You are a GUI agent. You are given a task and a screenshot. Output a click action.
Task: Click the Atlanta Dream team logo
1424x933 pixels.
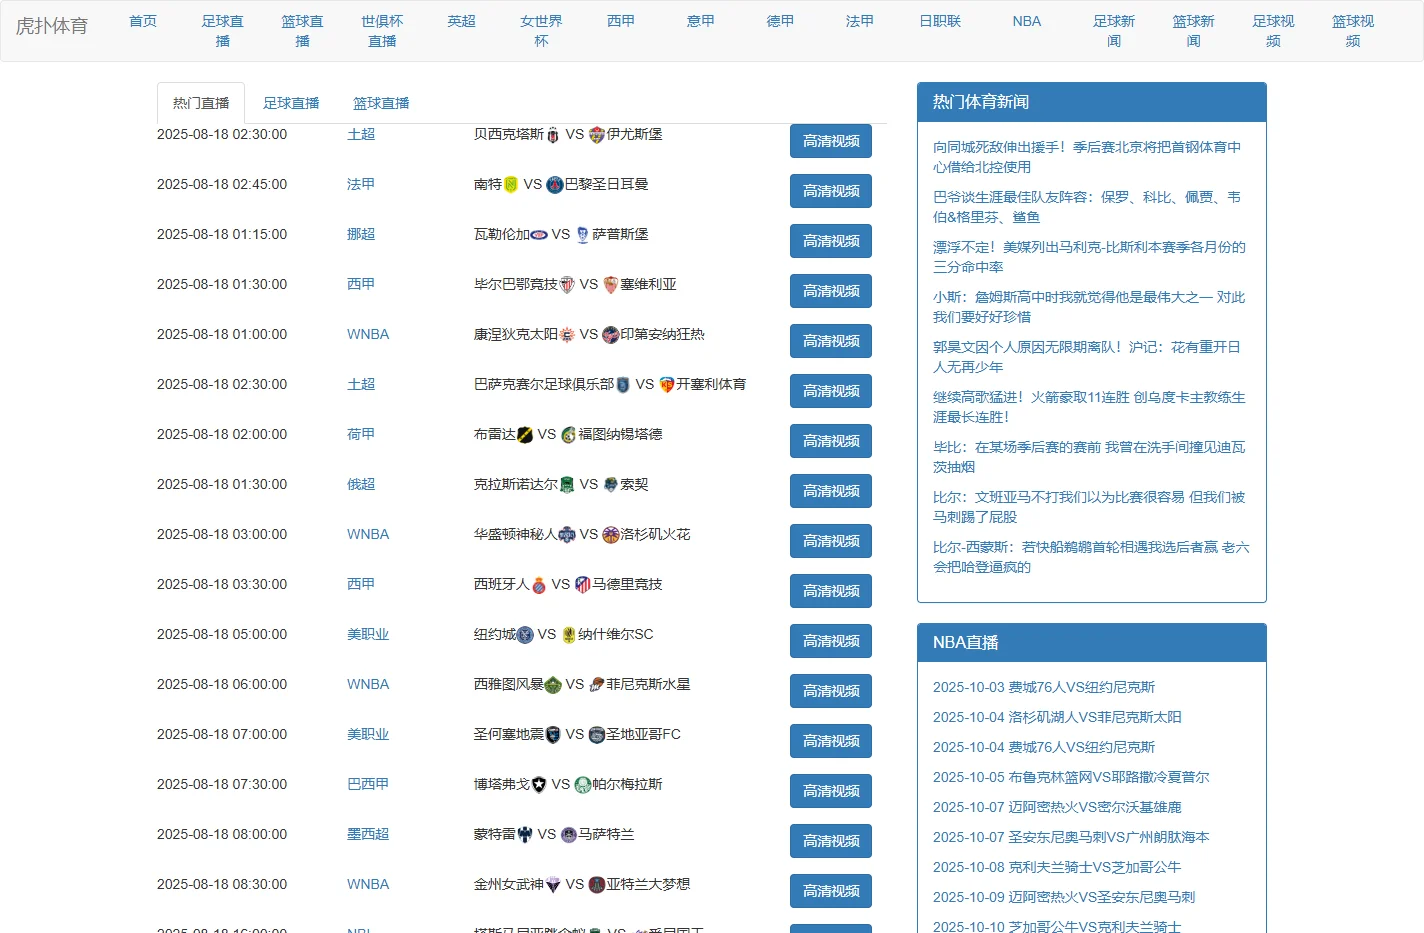pyautogui.click(x=597, y=885)
